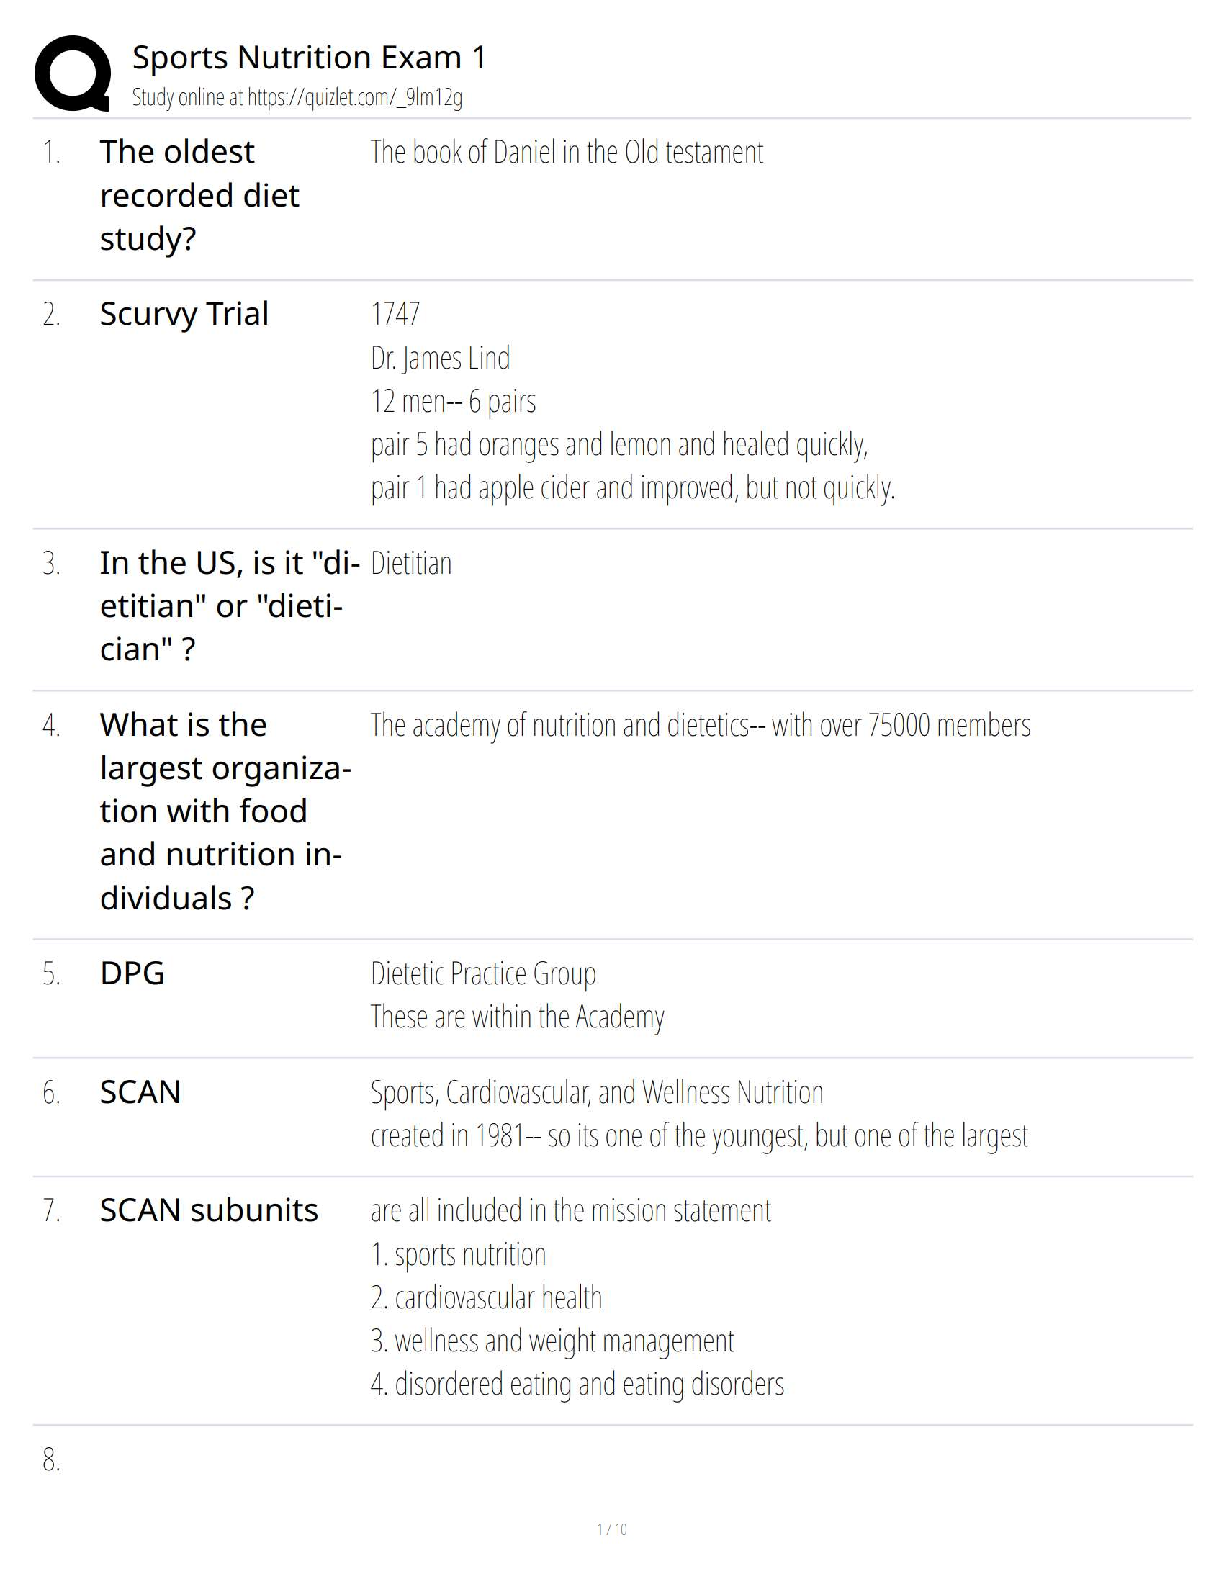This screenshot has width=1224, height=1584.
Task: Click the "pair 5 had oranges" line
Action: (618, 444)
